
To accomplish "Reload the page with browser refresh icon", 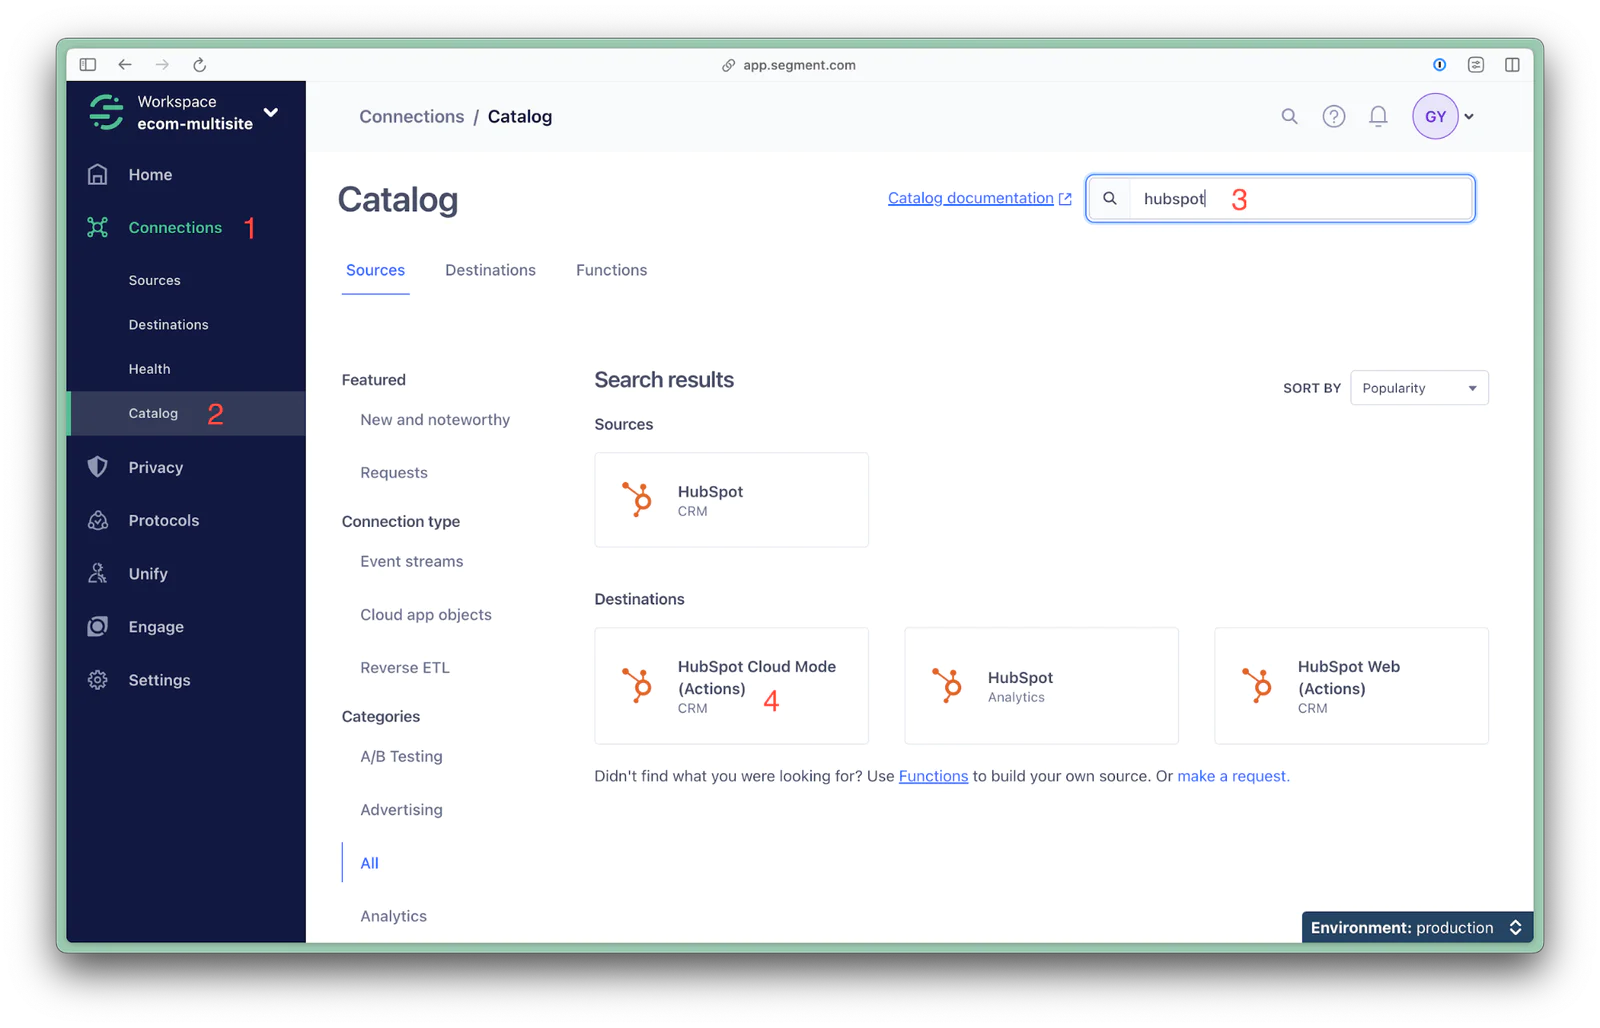I will point(199,65).
